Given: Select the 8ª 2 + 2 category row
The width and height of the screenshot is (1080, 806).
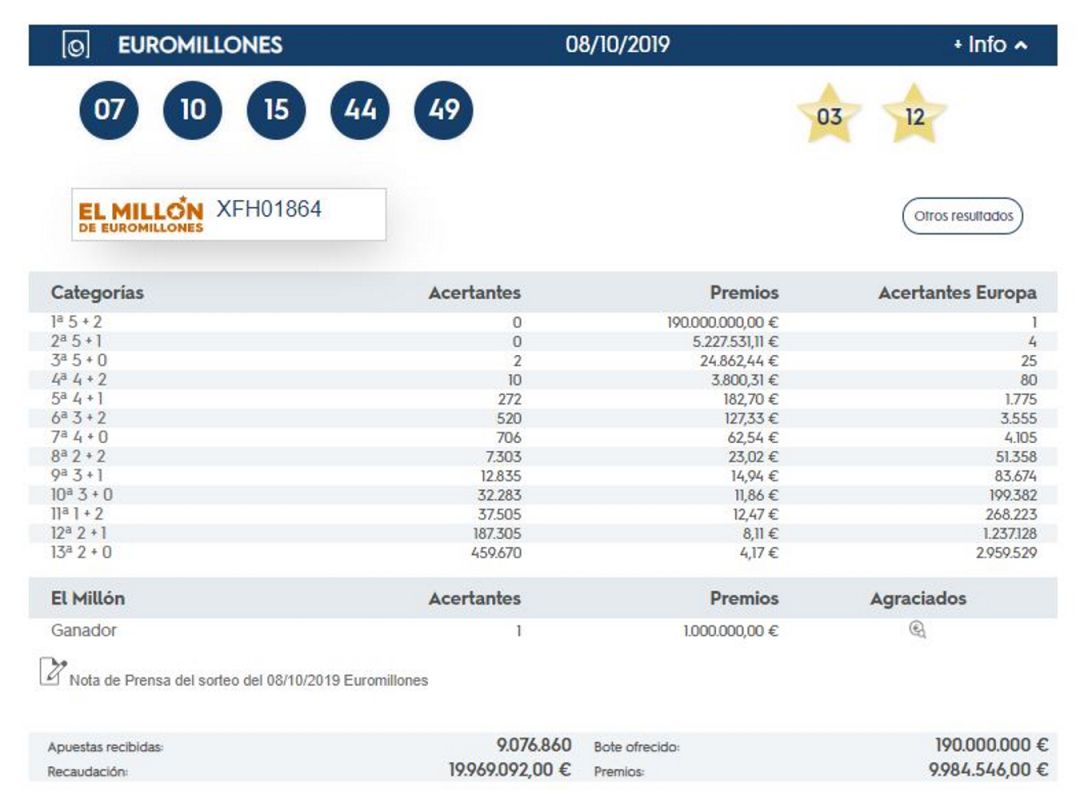Looking at the screenshot, I should (x=543, y=457).
